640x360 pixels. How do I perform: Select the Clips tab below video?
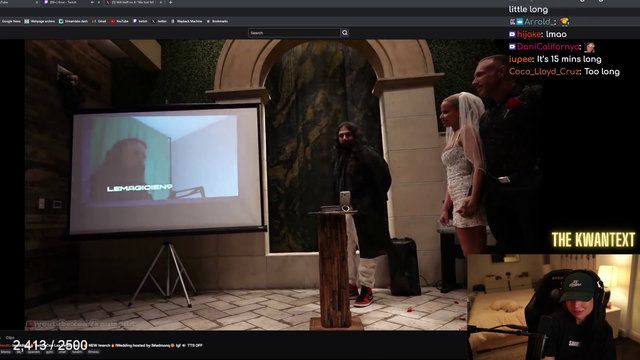click(x=10, y=338)
